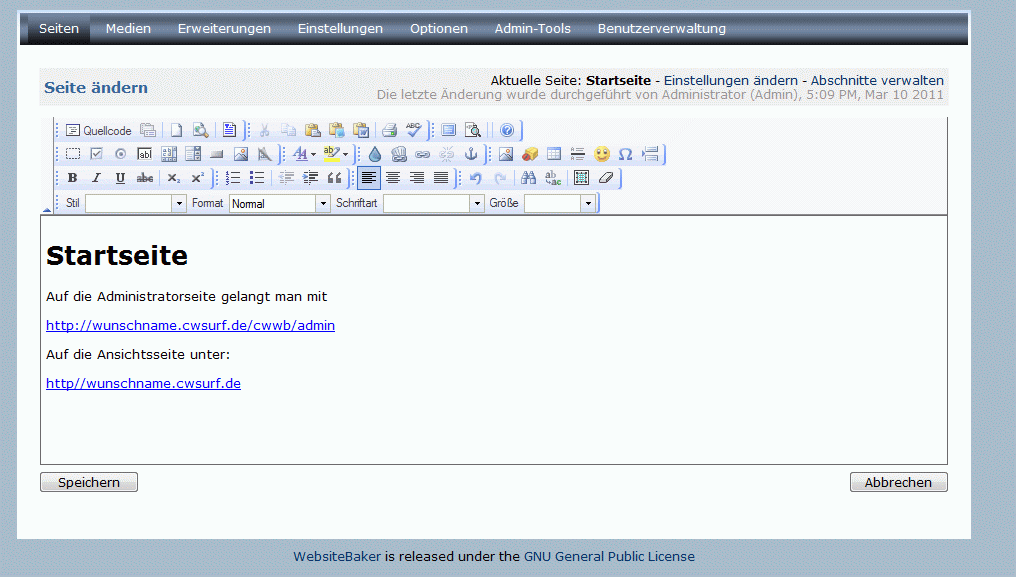Remove formatting with eraser icon

click(x=606, y=178)
